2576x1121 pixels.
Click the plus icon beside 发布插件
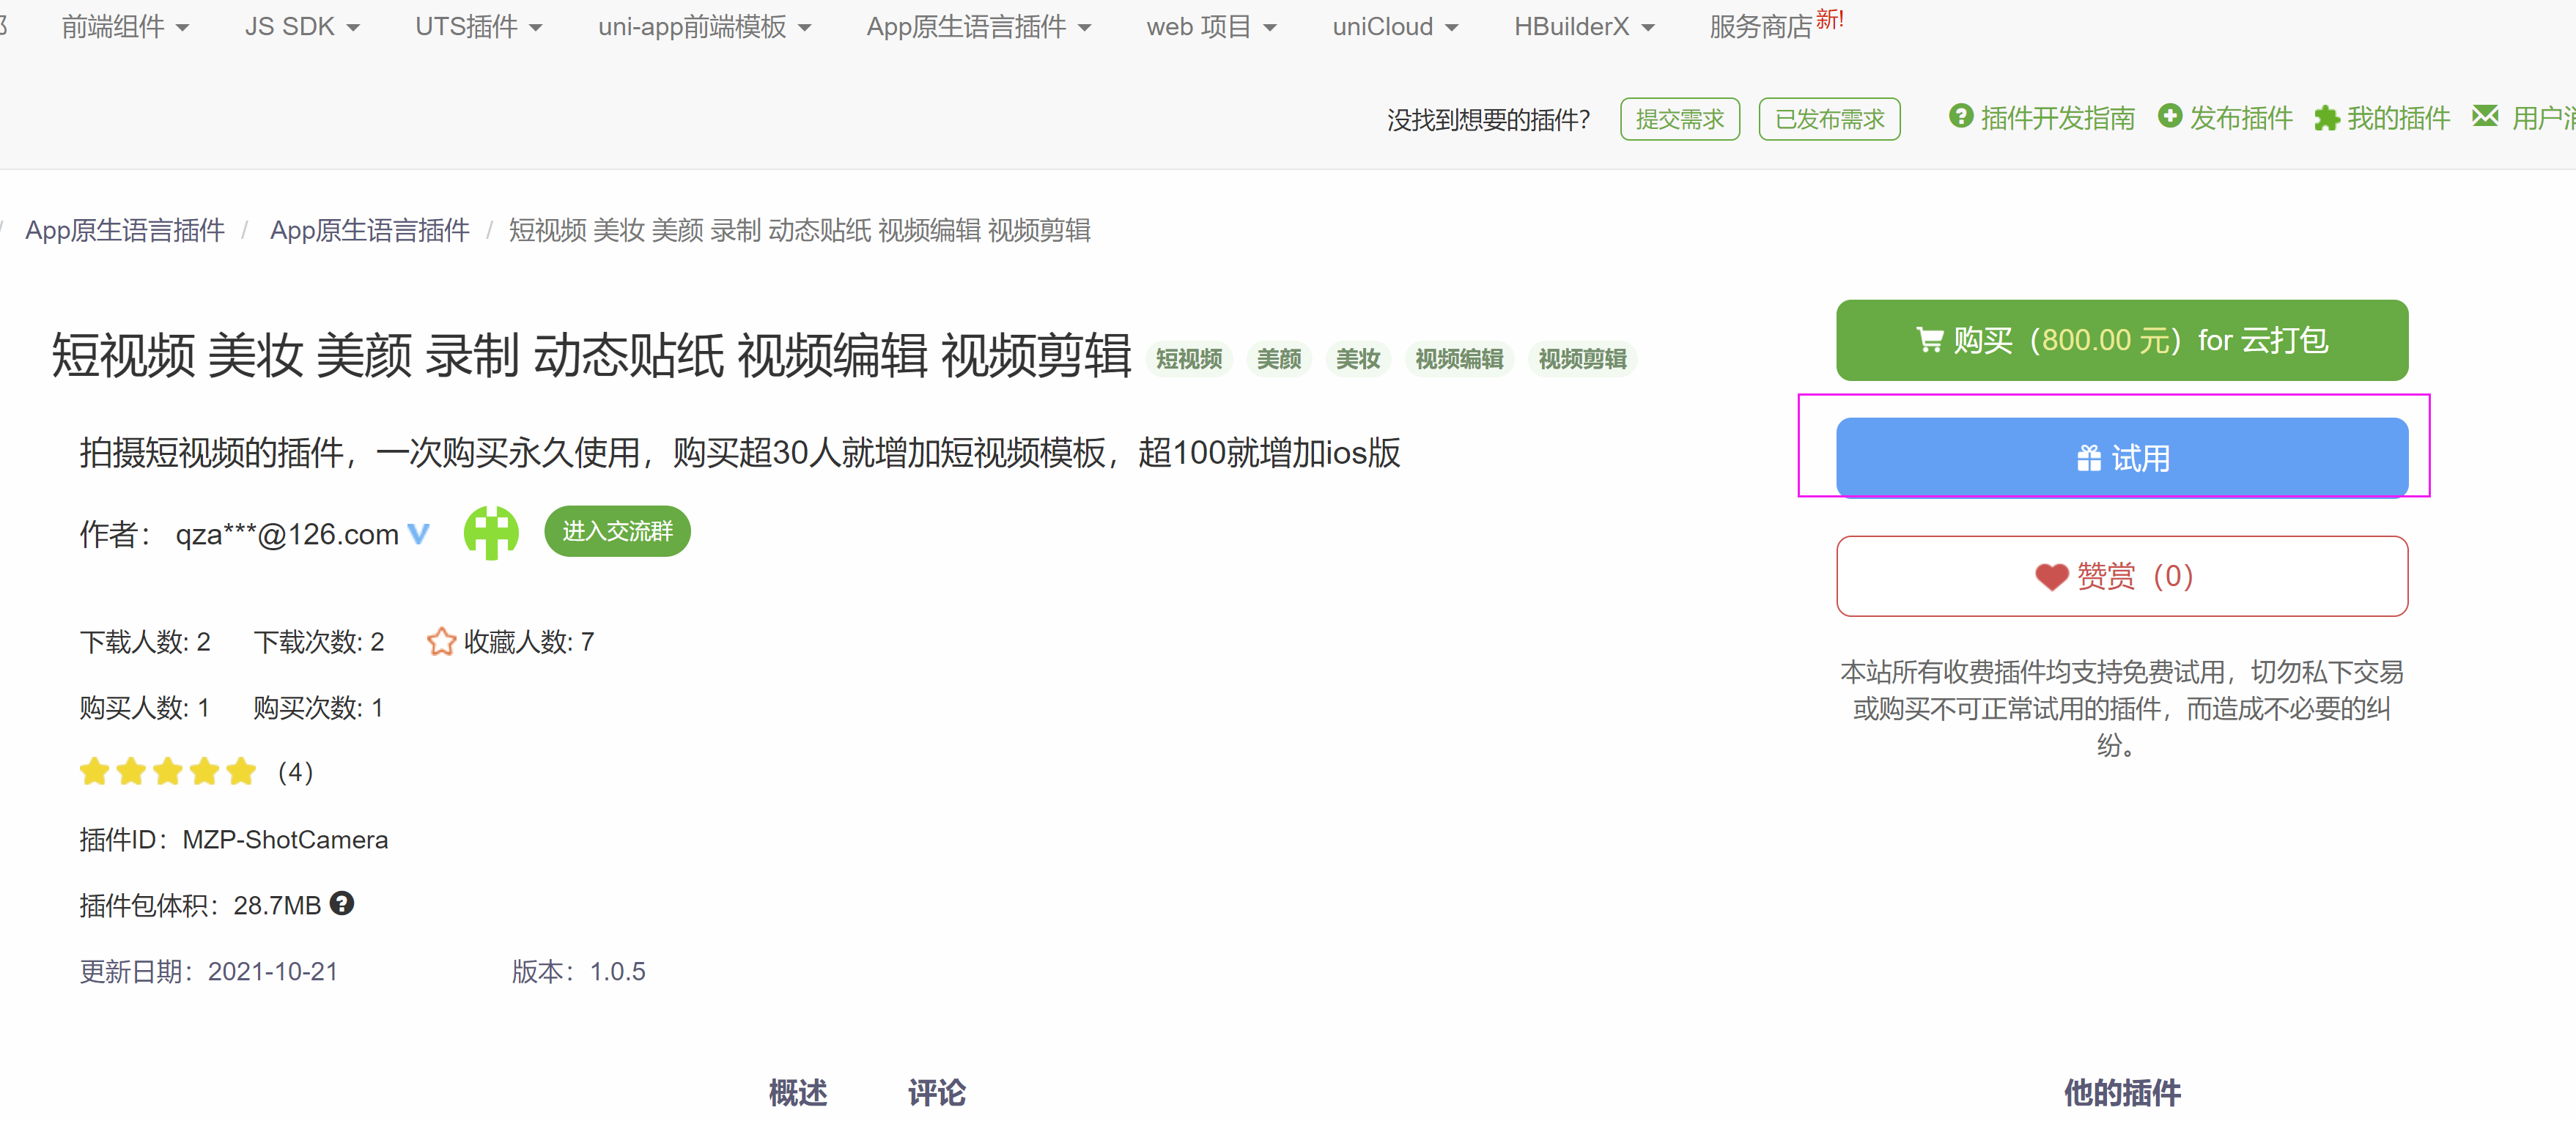click(2169, 116)
